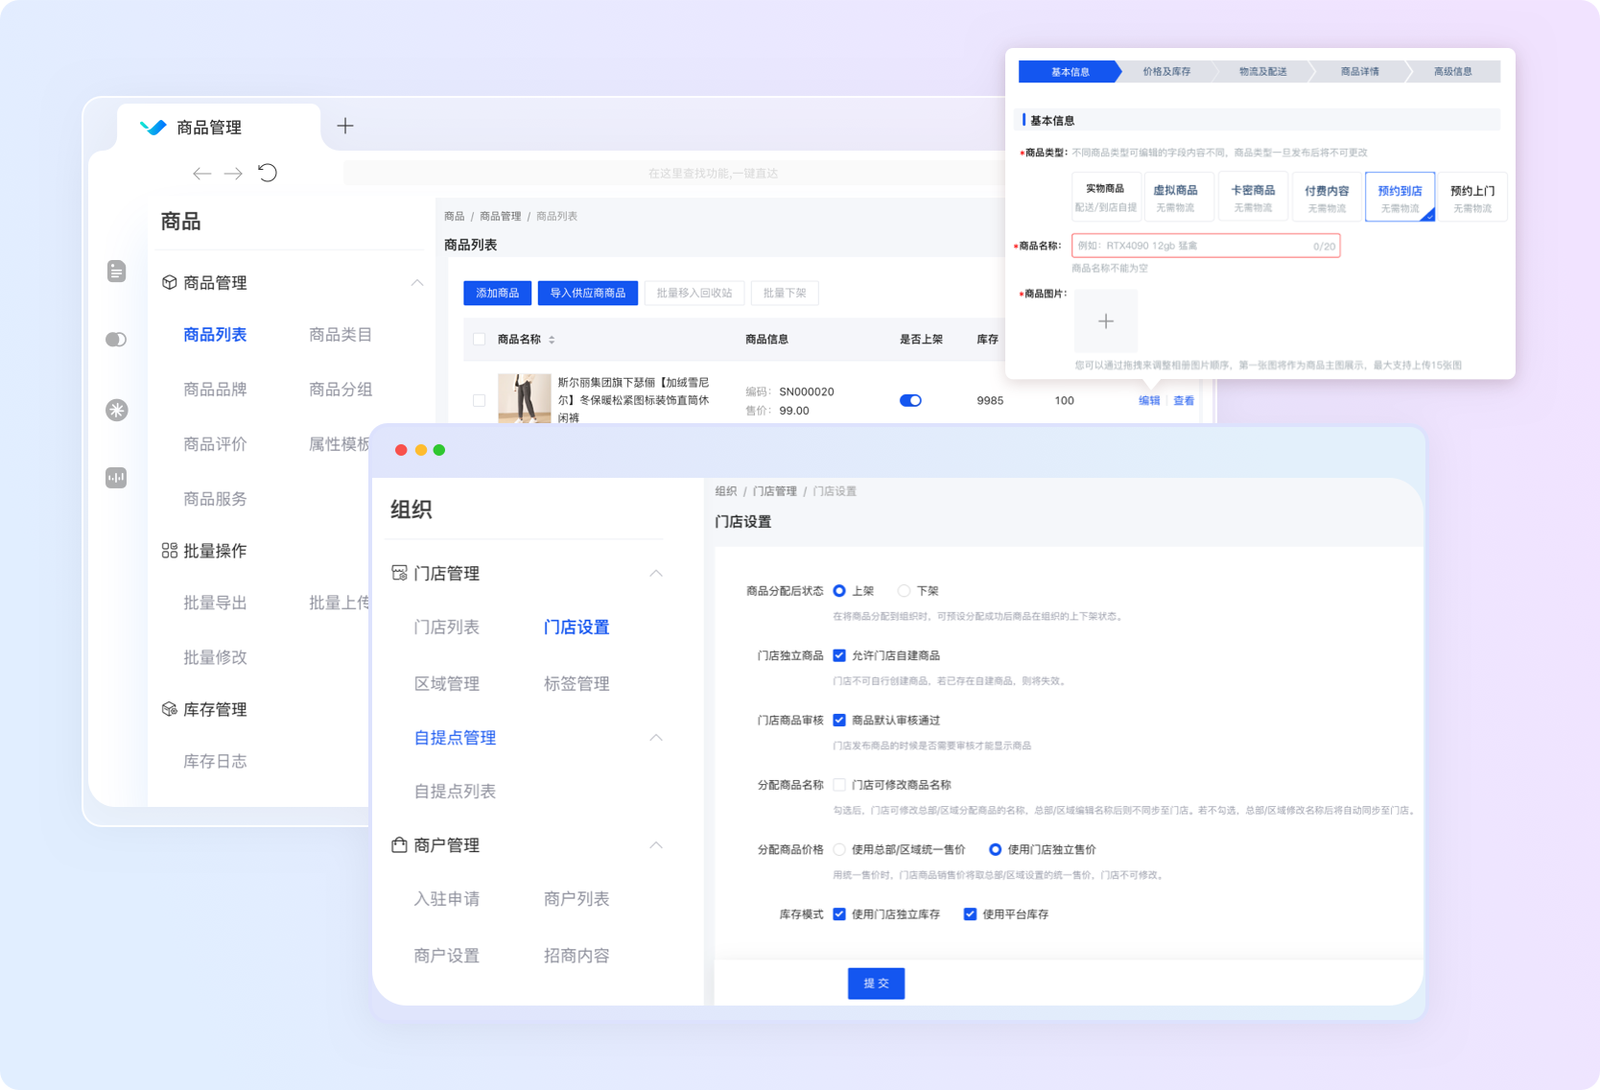Collapse the 自提点管理 section chevron
This screenshot has height=1090, width=1600.
[x=657, y=738]
